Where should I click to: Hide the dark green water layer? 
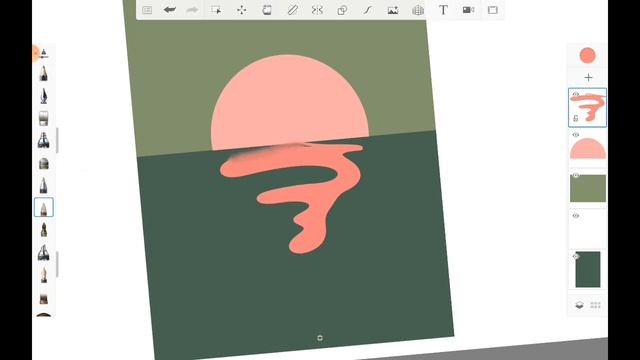pyautogui.click(x=576, y=256)
